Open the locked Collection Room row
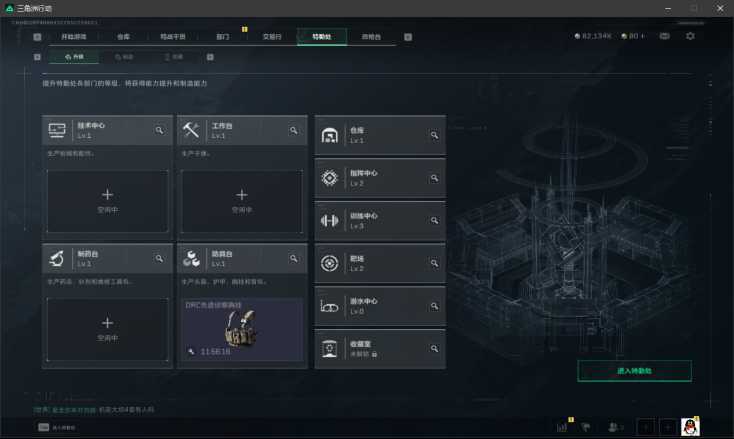This screenshot has width=734, height=439. pos(380,349)
